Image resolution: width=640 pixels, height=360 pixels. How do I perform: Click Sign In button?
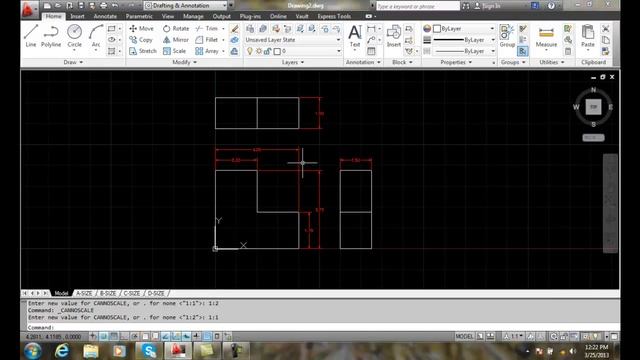coord(487,6)
